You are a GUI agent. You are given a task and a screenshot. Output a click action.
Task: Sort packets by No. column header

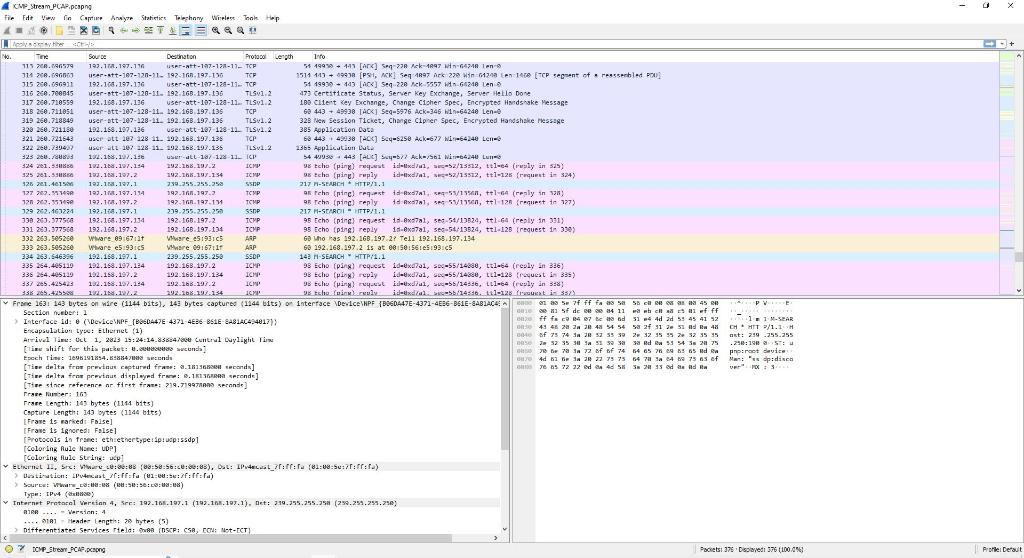[x=17, y=57]
